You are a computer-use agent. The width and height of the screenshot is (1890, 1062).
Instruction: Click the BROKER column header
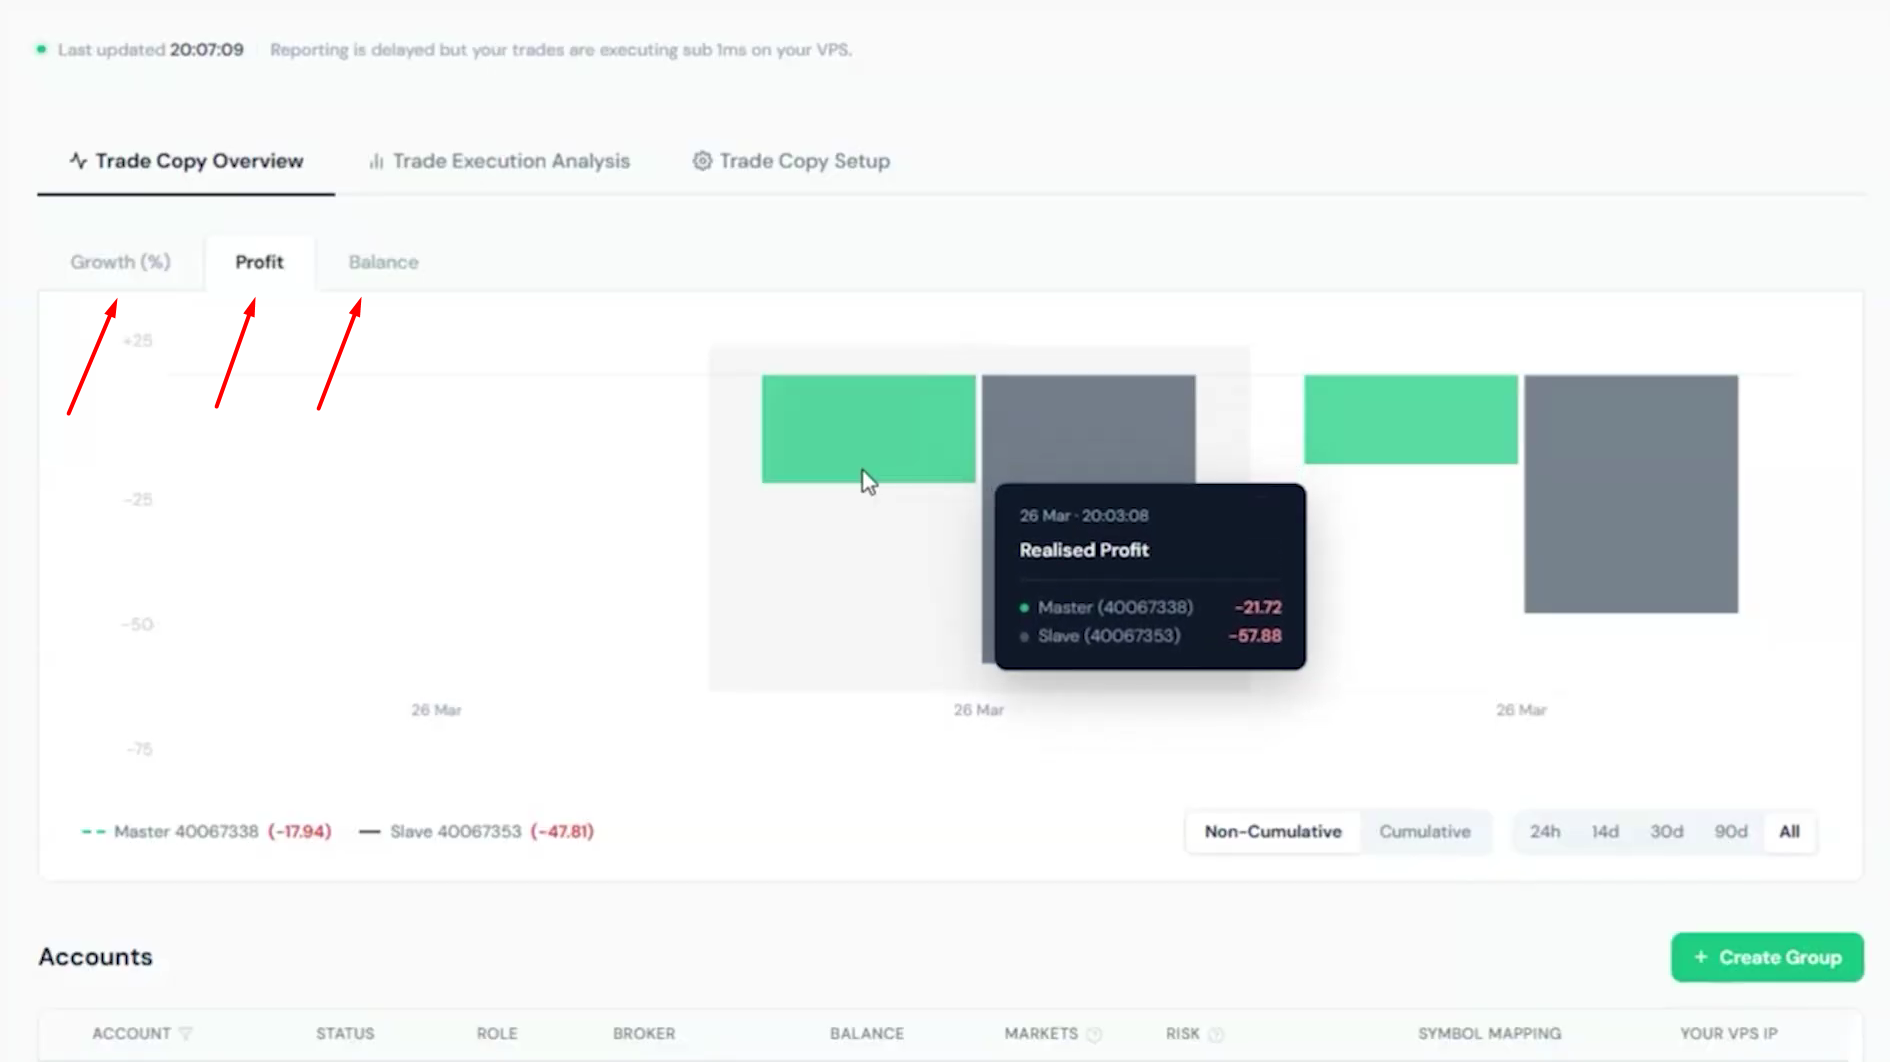pos(644,1034)
